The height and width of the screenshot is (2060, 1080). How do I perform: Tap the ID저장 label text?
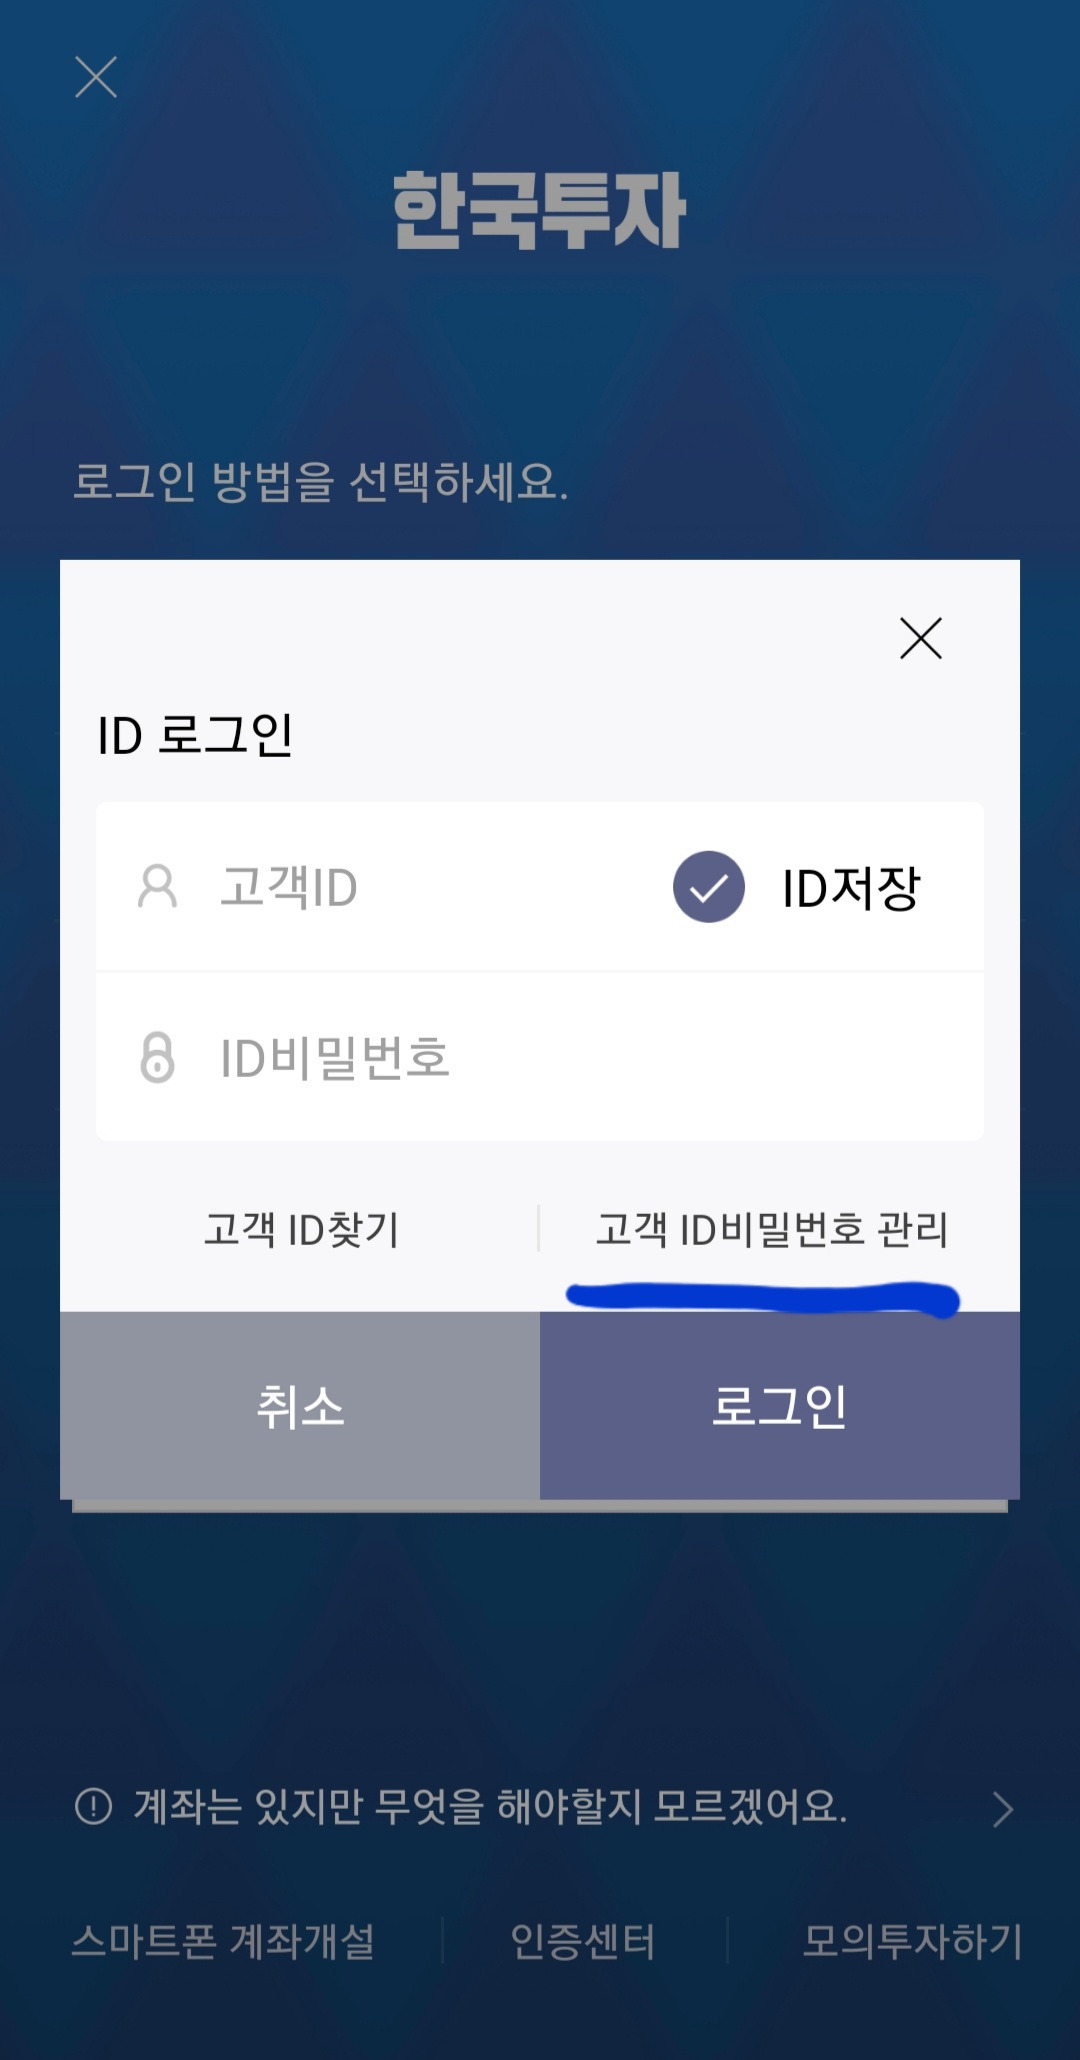click(x=850, y=888)
